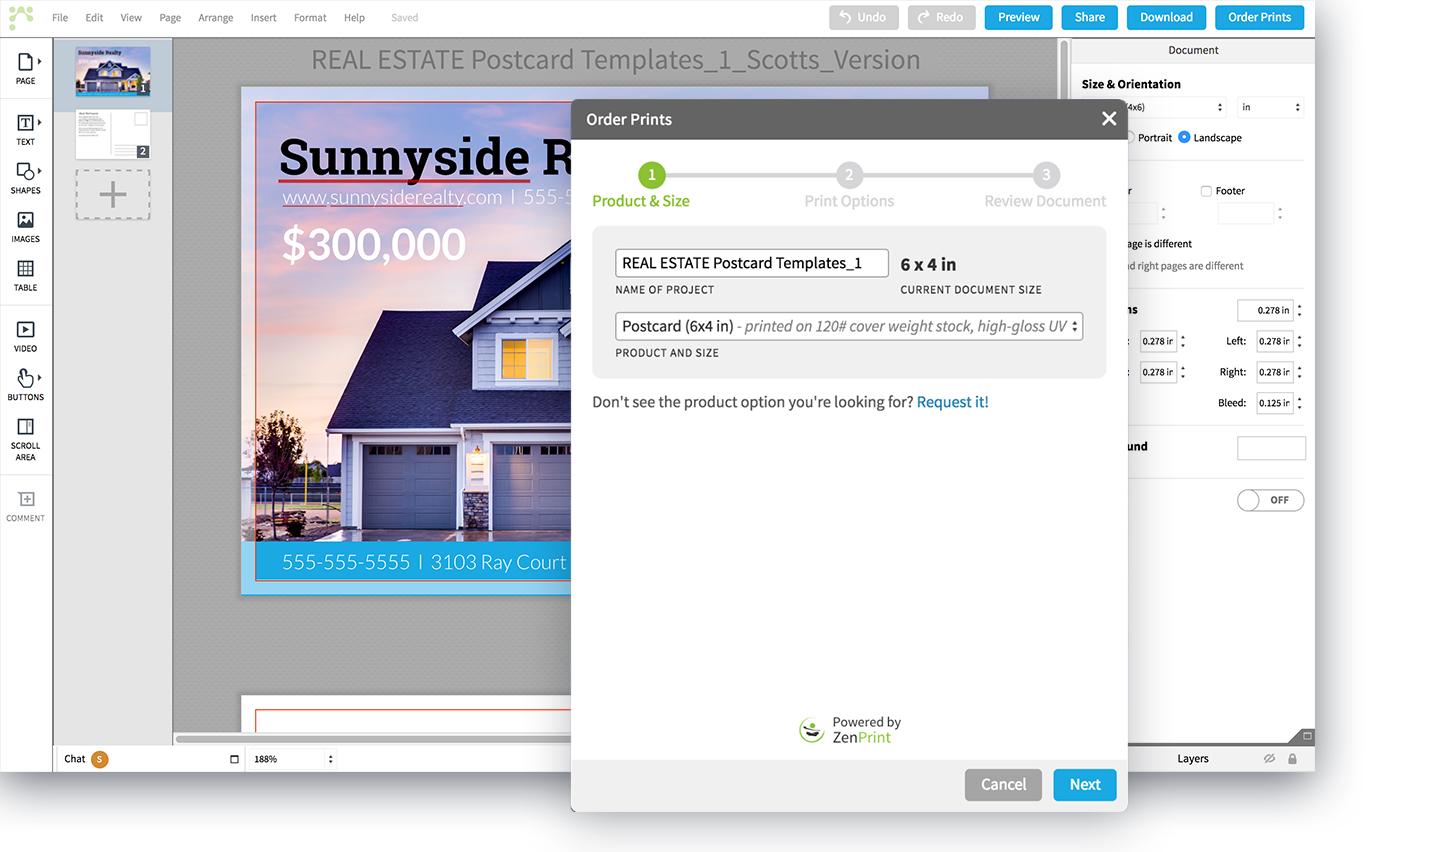Open the Images panel
The height and width of the screenshot is (852, 1434).
coord(26,225)
